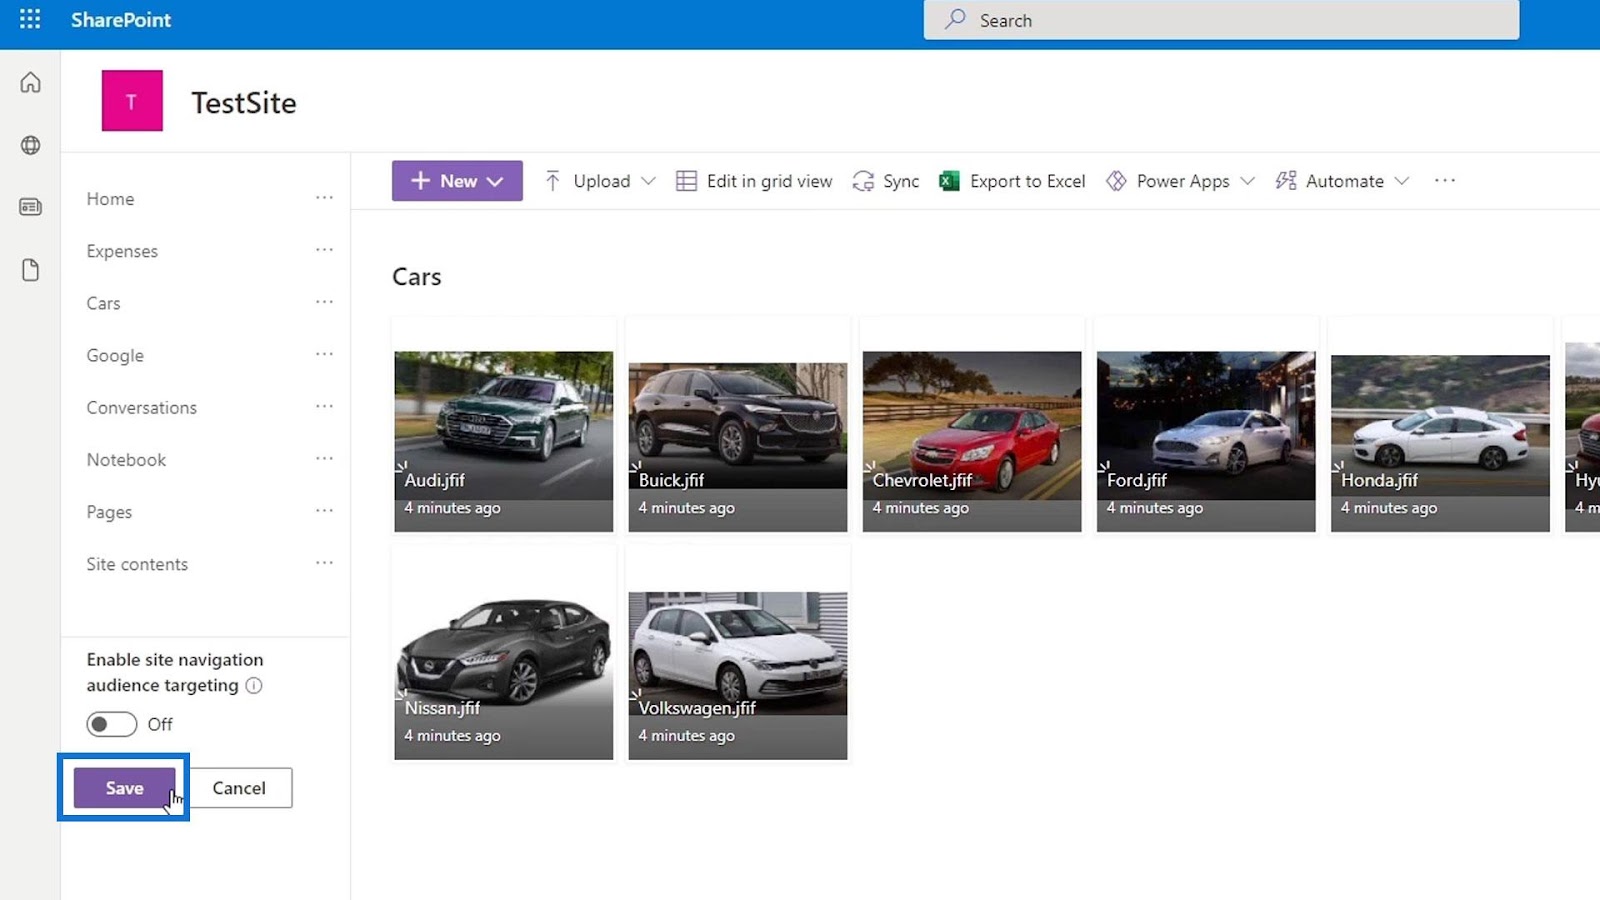Click the Power Apps icon

pos(1116,181)
